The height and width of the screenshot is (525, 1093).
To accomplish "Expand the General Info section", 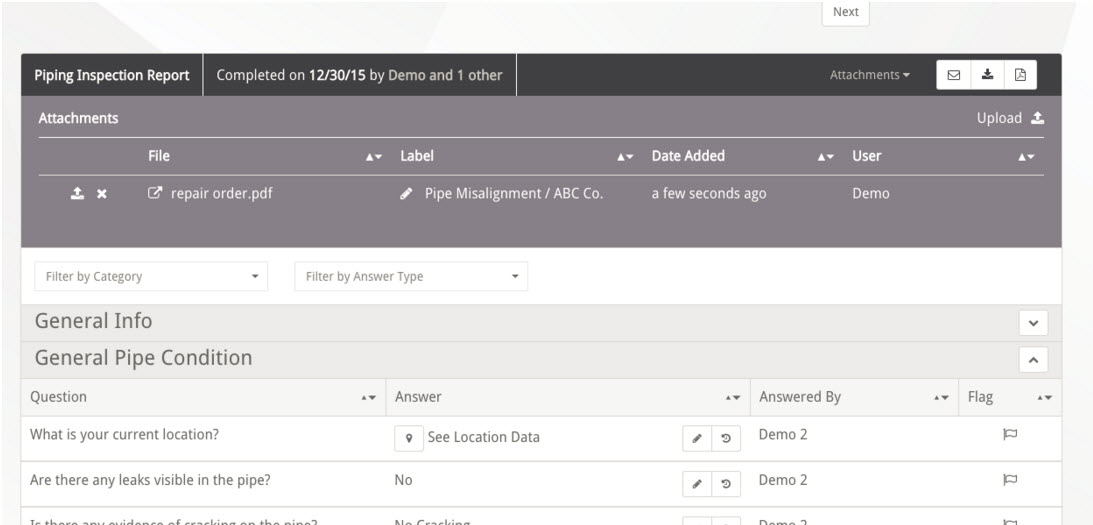I will tap(1033, 323).
